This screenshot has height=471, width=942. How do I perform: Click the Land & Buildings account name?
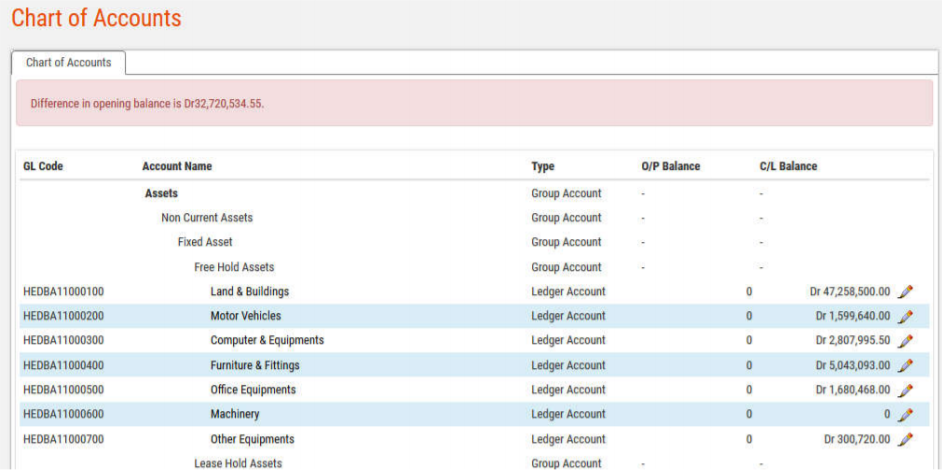[x=249, y=292]
